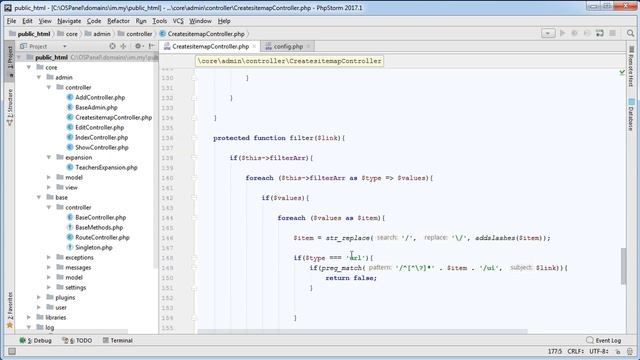Click the CRLF line separator widget
The image size is (640, 360).
pos(575,351)
